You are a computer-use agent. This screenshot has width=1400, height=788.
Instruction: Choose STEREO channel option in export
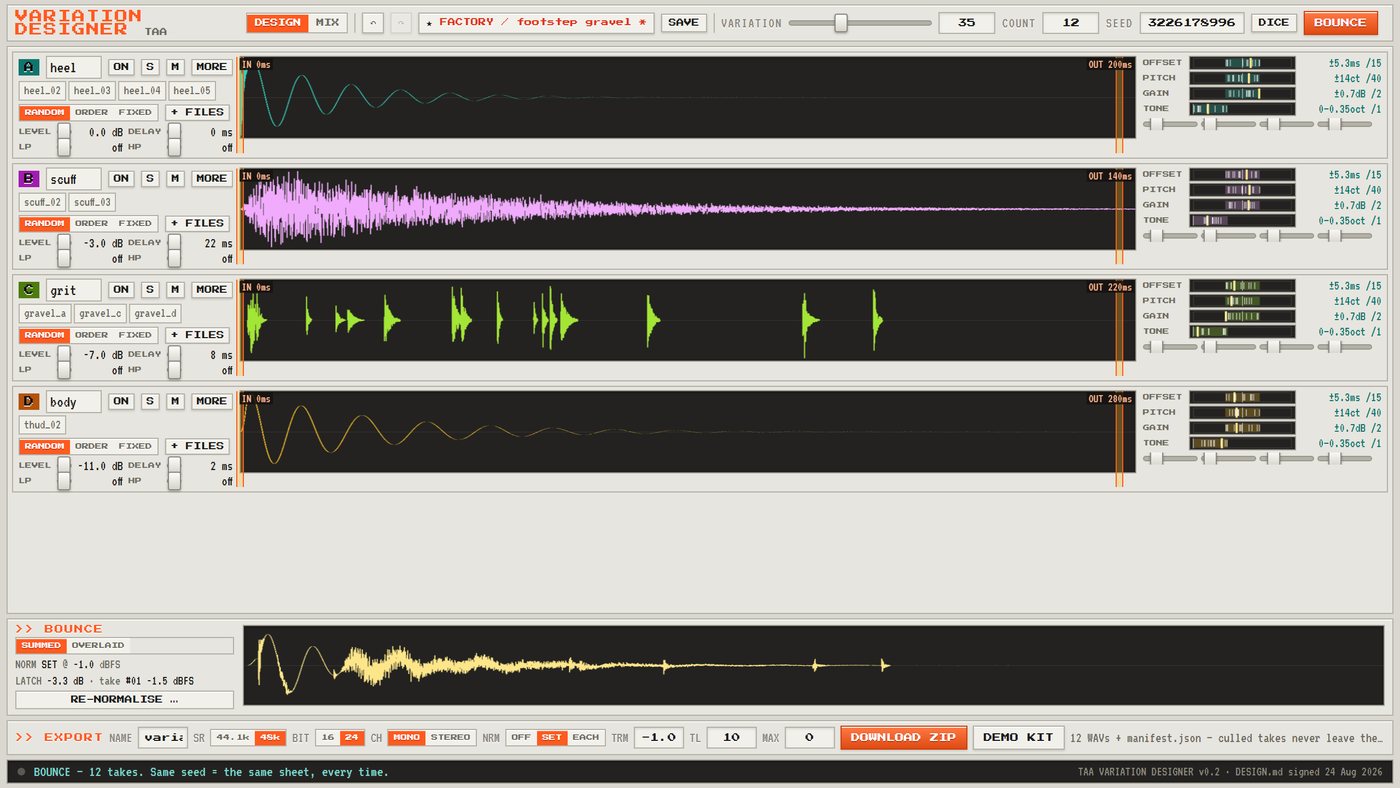pyautogui.click(x=450, y=738)
